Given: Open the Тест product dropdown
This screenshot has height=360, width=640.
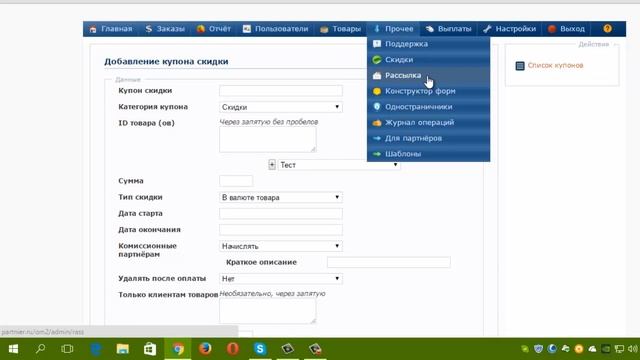Looking at the screenshot, I should (x=339, y=165).
